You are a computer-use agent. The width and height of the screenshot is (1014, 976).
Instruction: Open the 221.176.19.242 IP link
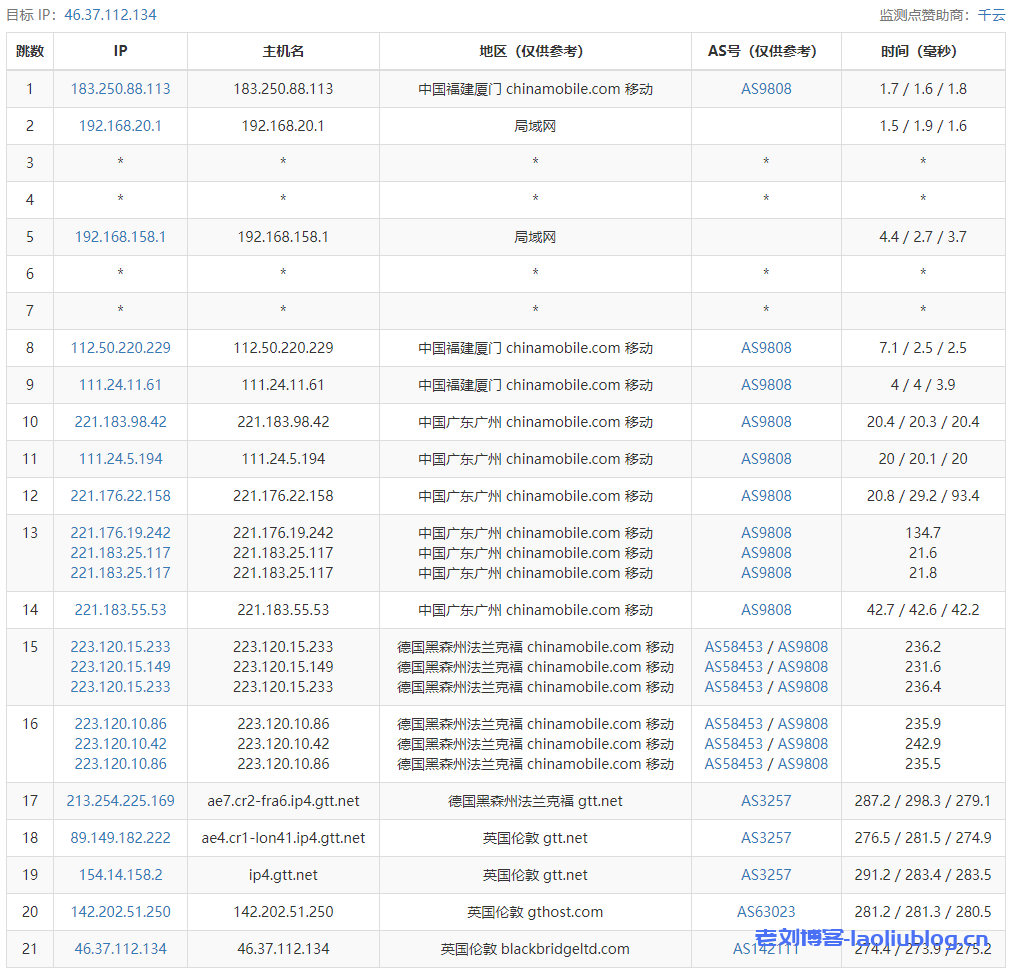tap(120, 533)
